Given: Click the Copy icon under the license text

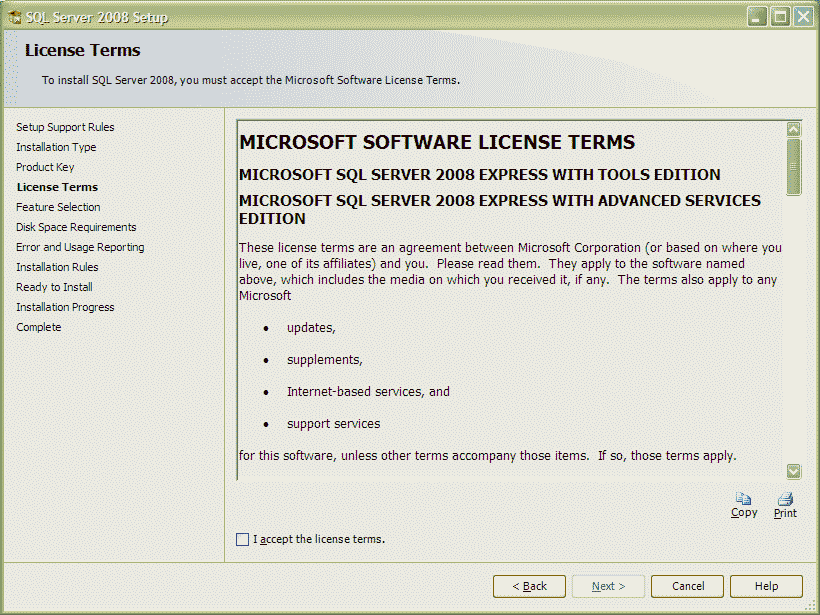Looking at the screenshot, I should click(743, 499).
